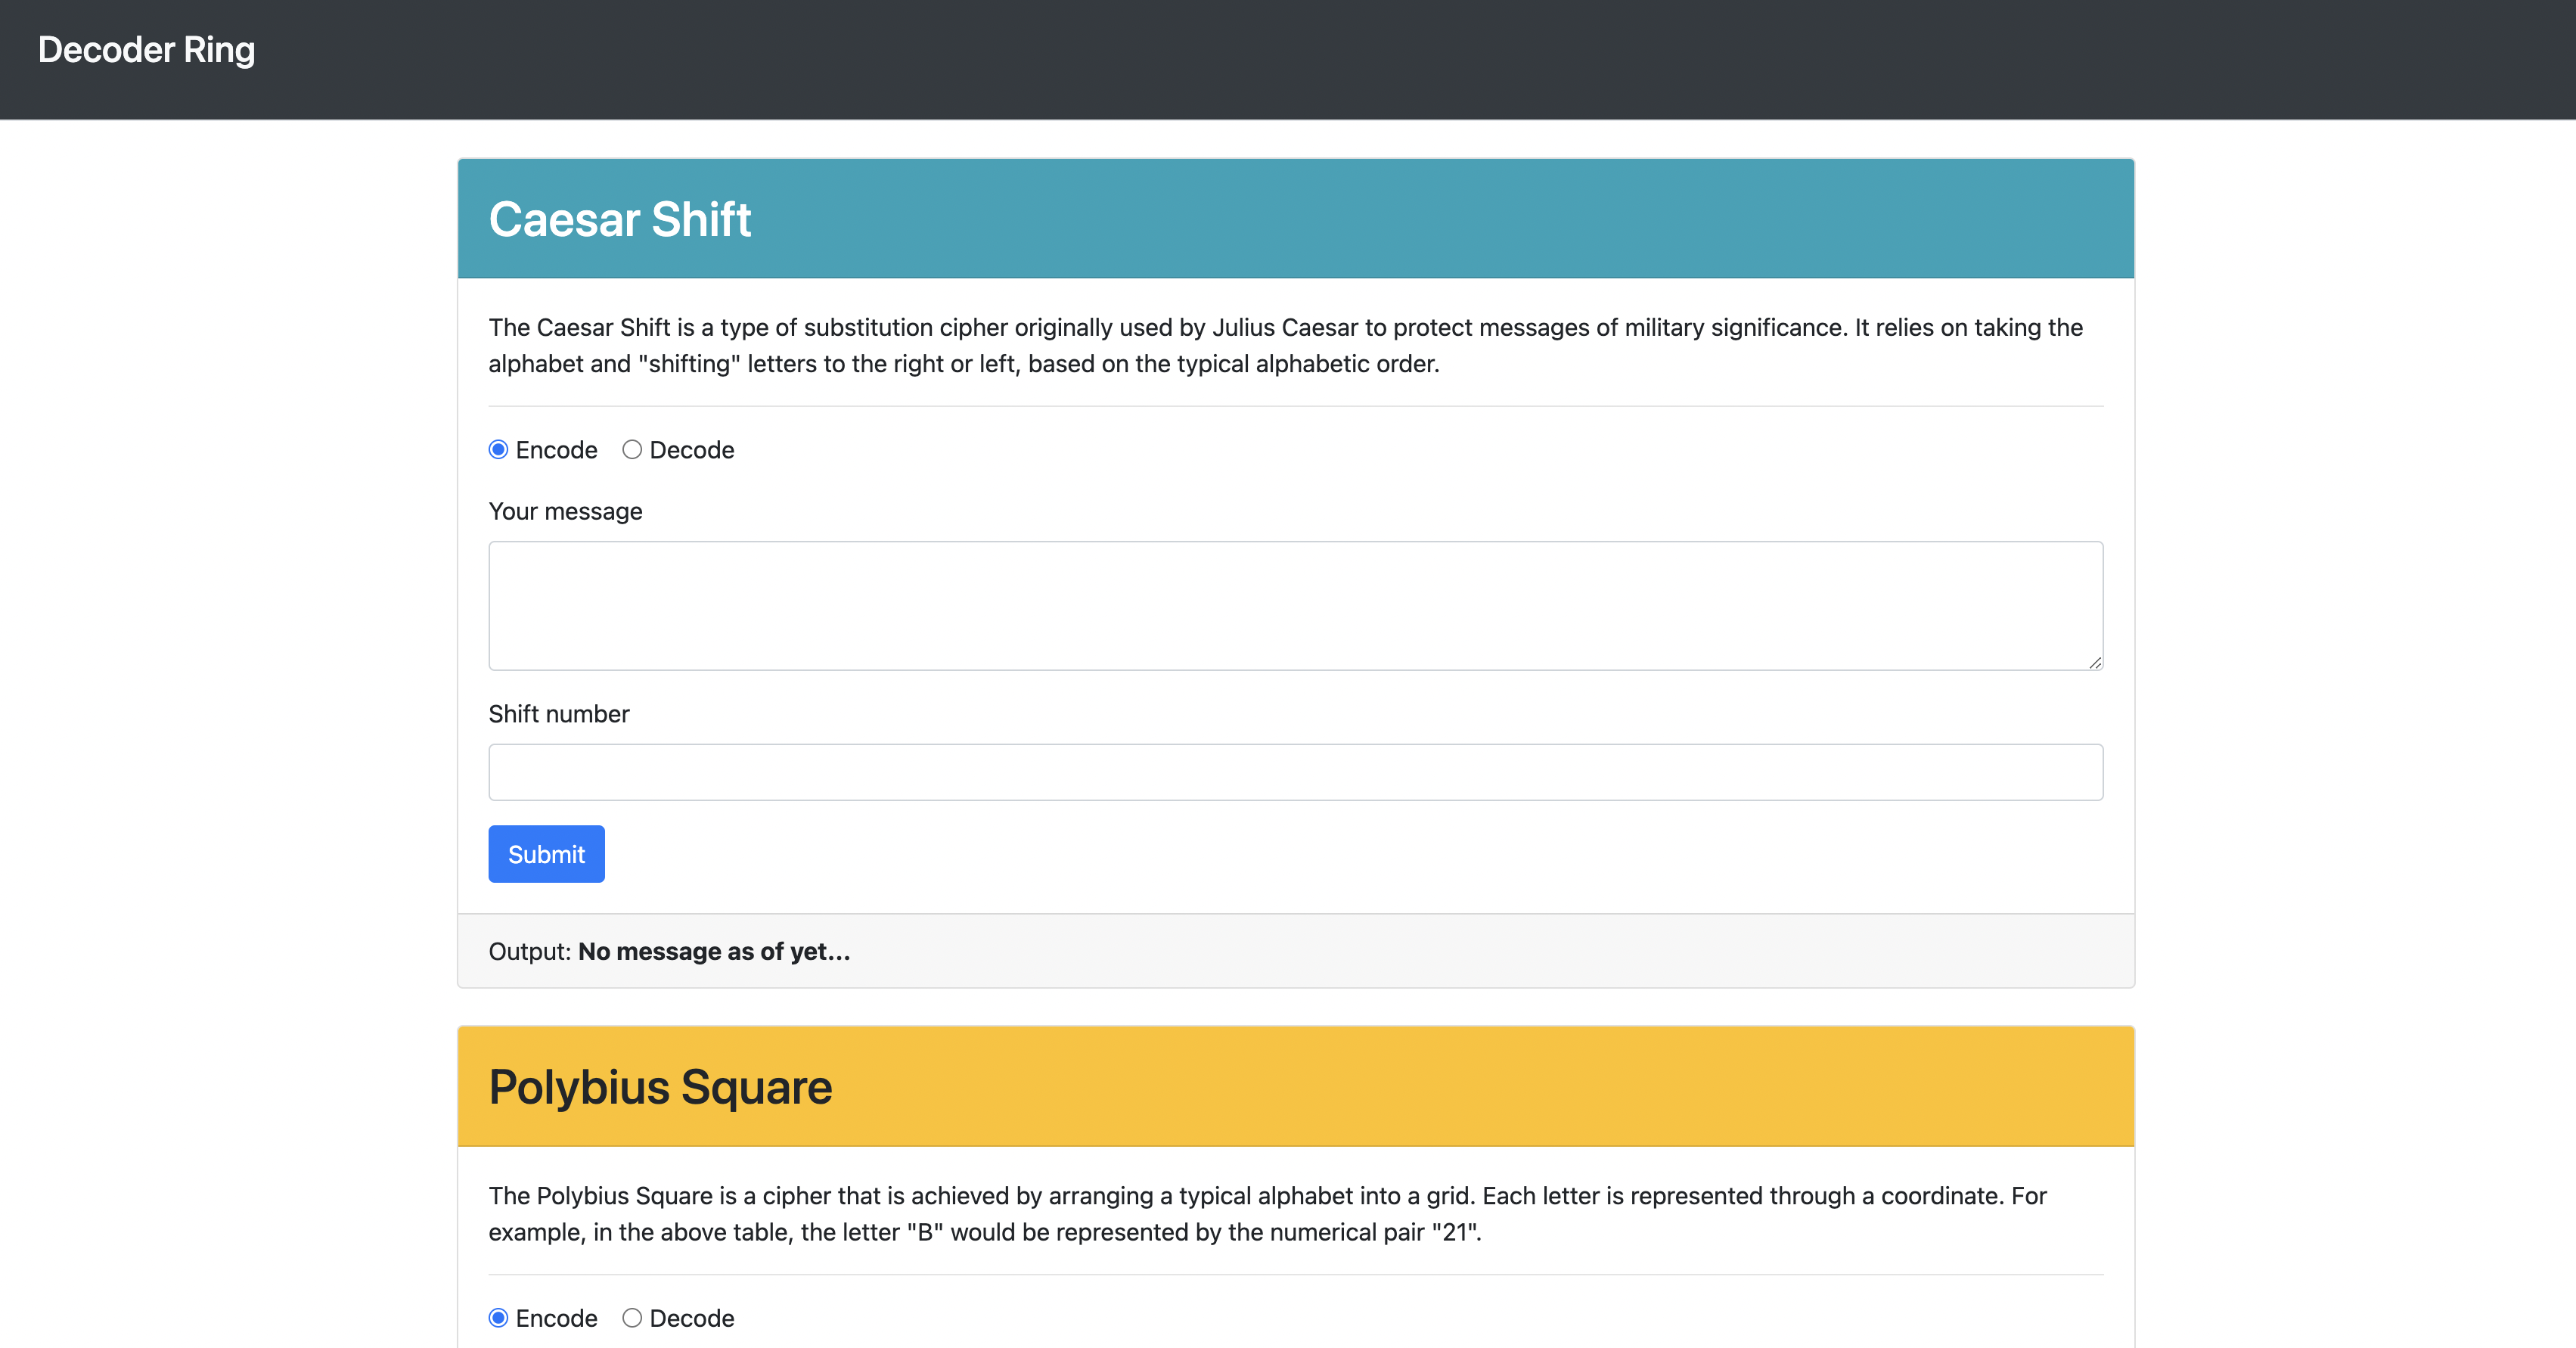Click the Polybius Square description paragraph

(x=1267, y=1214)
